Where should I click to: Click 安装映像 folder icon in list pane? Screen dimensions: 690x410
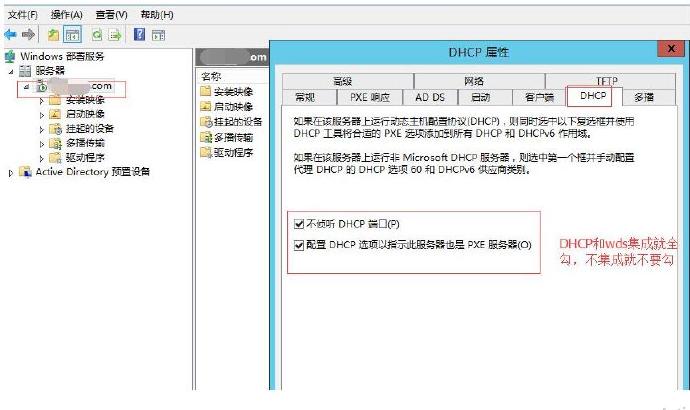(206, 92)
